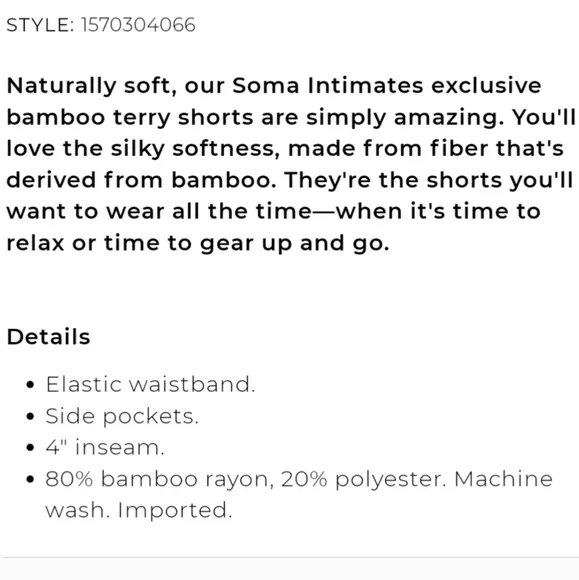Select the Details heading
Image resolution: width=579 pixels, height=580 pixels.
pos(48,337)
